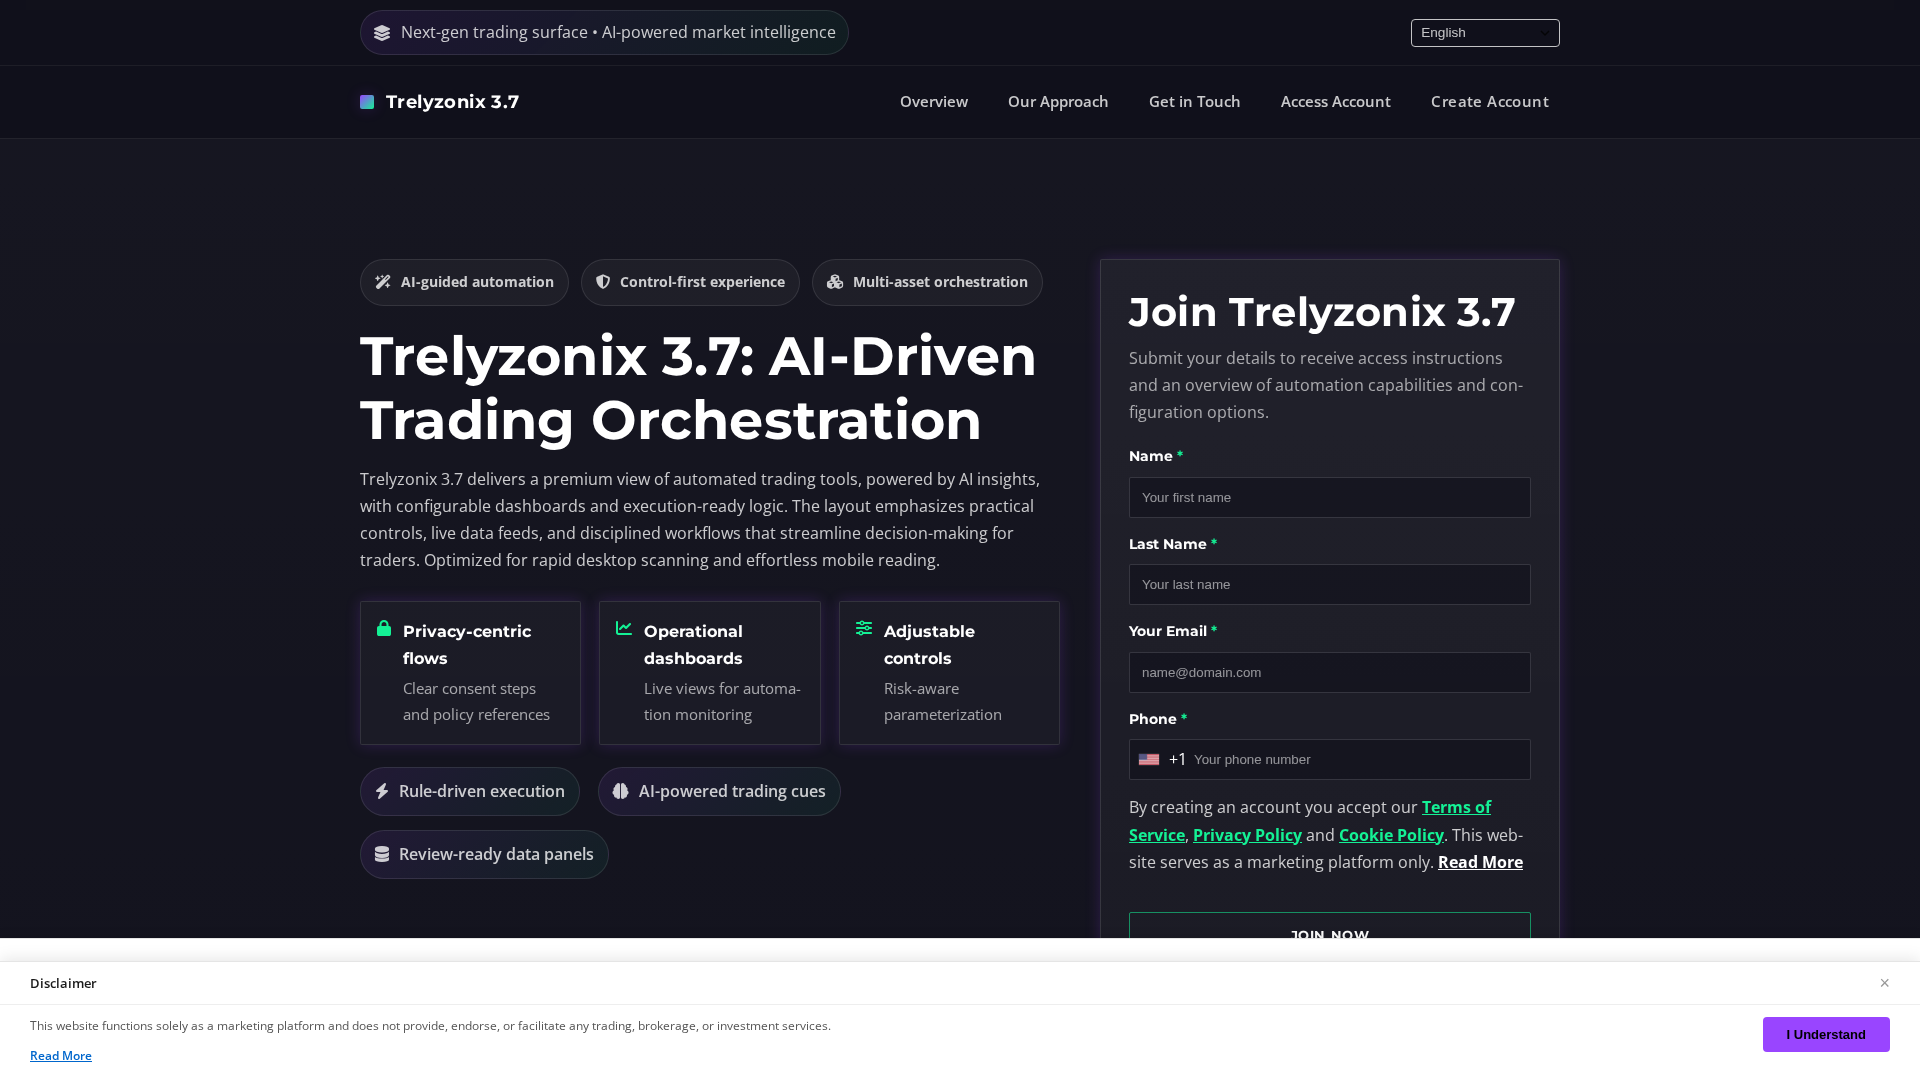Click the Control-first experience pill text
Image resolution: width=1920 pixels, height=1080 pixels.
click(702, 282)
